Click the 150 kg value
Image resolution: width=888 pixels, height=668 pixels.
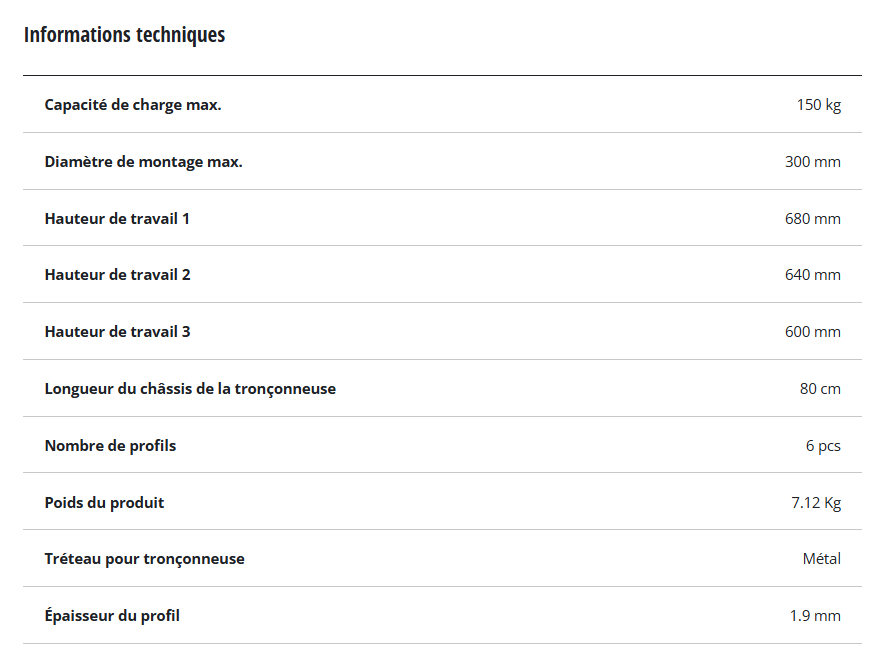(818, 105)
